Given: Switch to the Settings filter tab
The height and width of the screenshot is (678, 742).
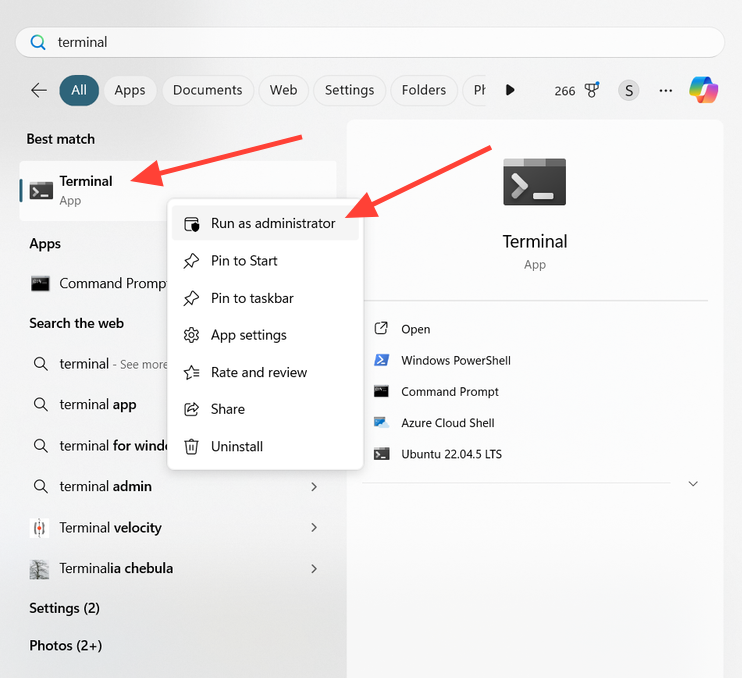Looking at the screenshot, I should click(349, 90).
